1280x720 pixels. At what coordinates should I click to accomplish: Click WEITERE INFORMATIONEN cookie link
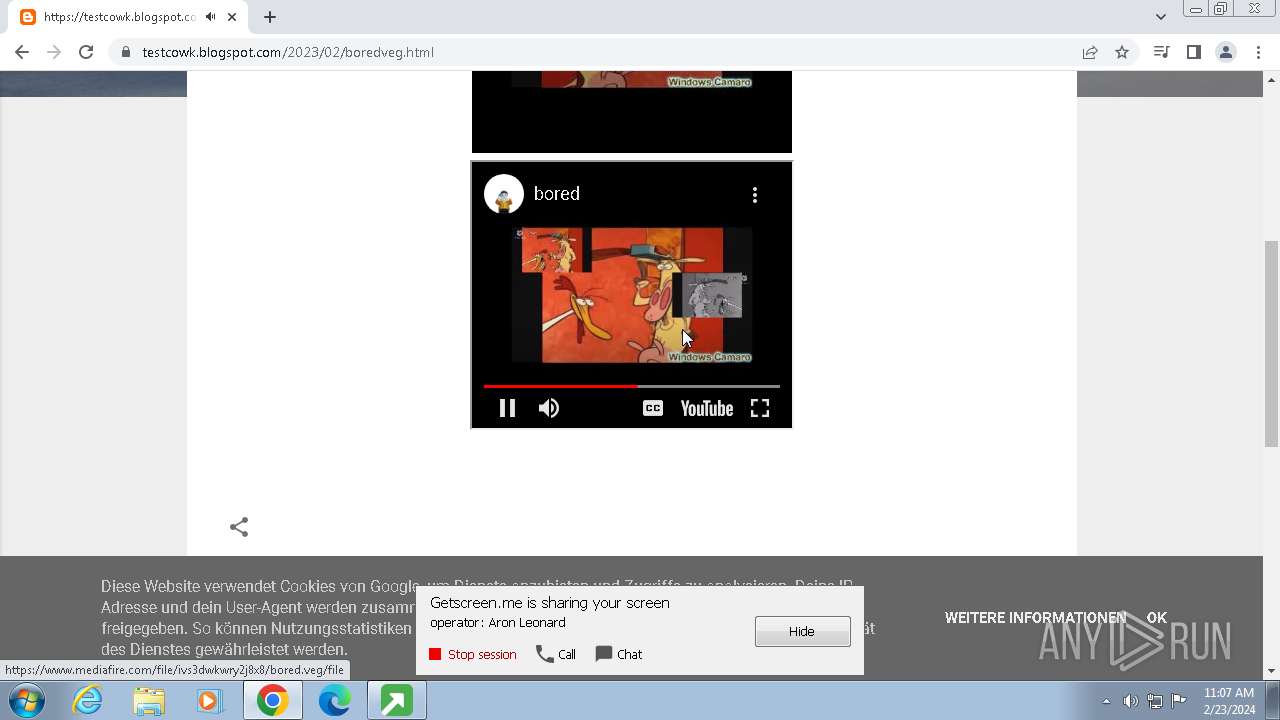click(x=1035, y=618)
